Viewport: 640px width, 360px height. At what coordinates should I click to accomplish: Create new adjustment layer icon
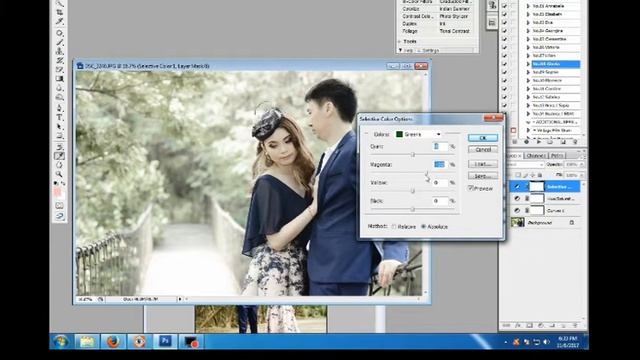540,325
